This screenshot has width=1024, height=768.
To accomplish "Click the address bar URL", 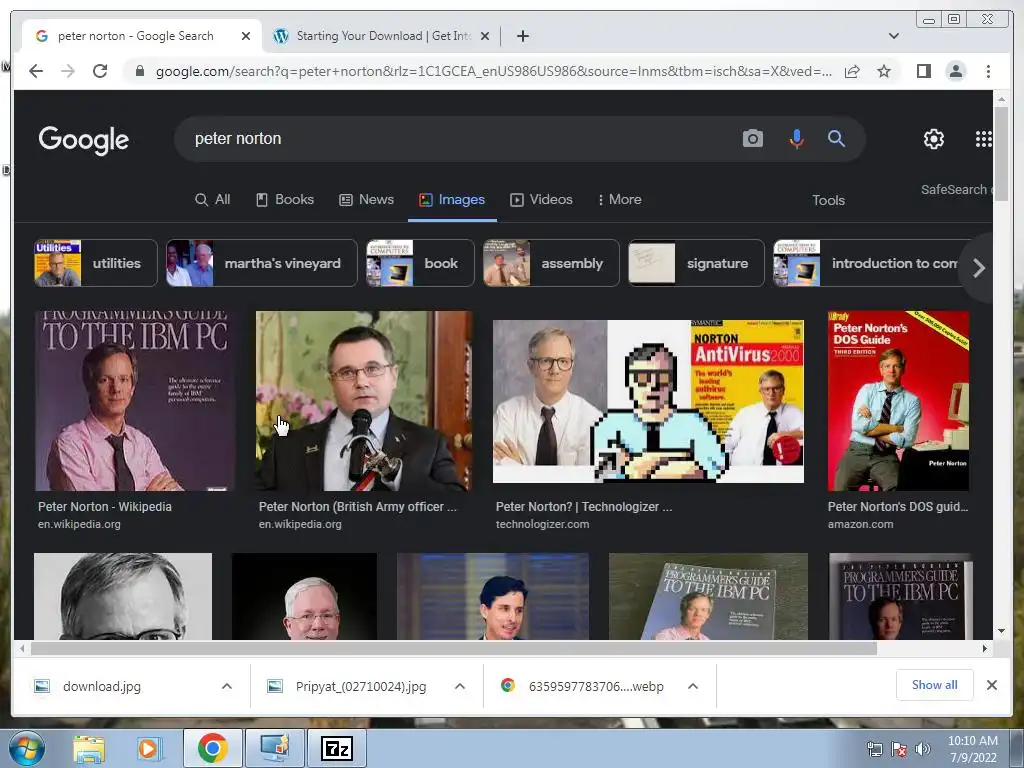I will pos(493,71).
